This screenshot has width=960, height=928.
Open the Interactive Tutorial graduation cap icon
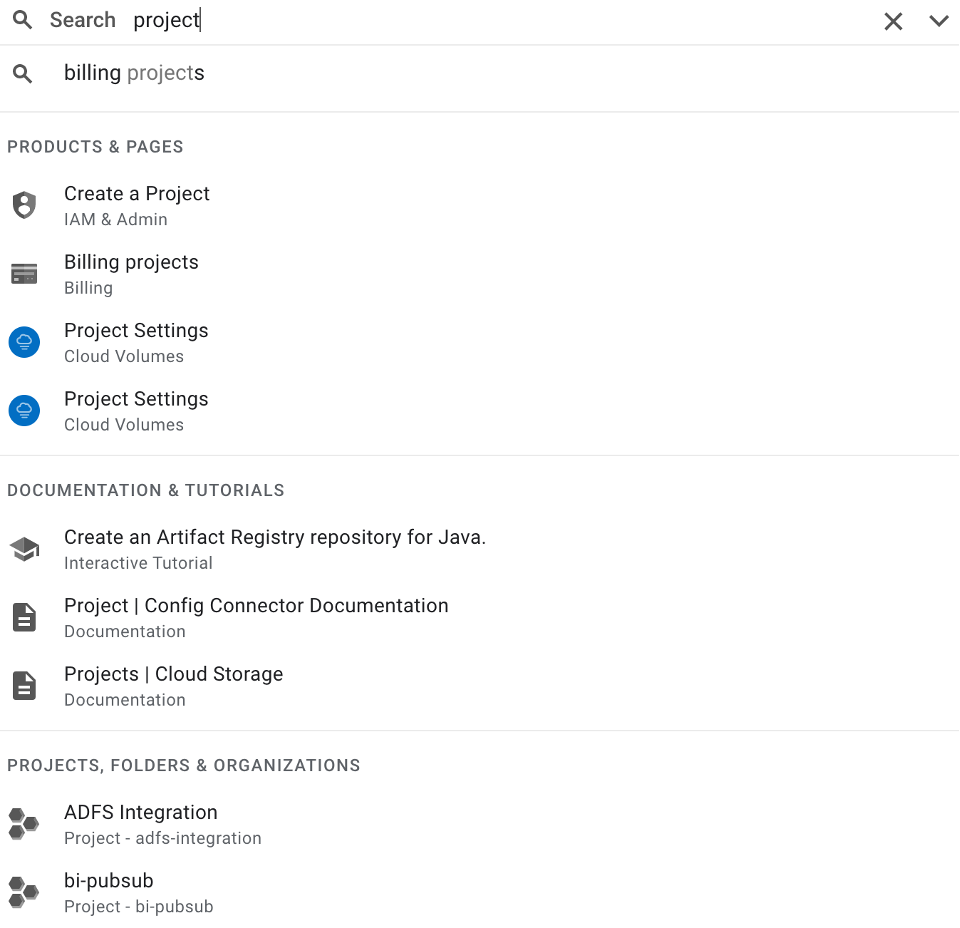click(x=24, y=548)
